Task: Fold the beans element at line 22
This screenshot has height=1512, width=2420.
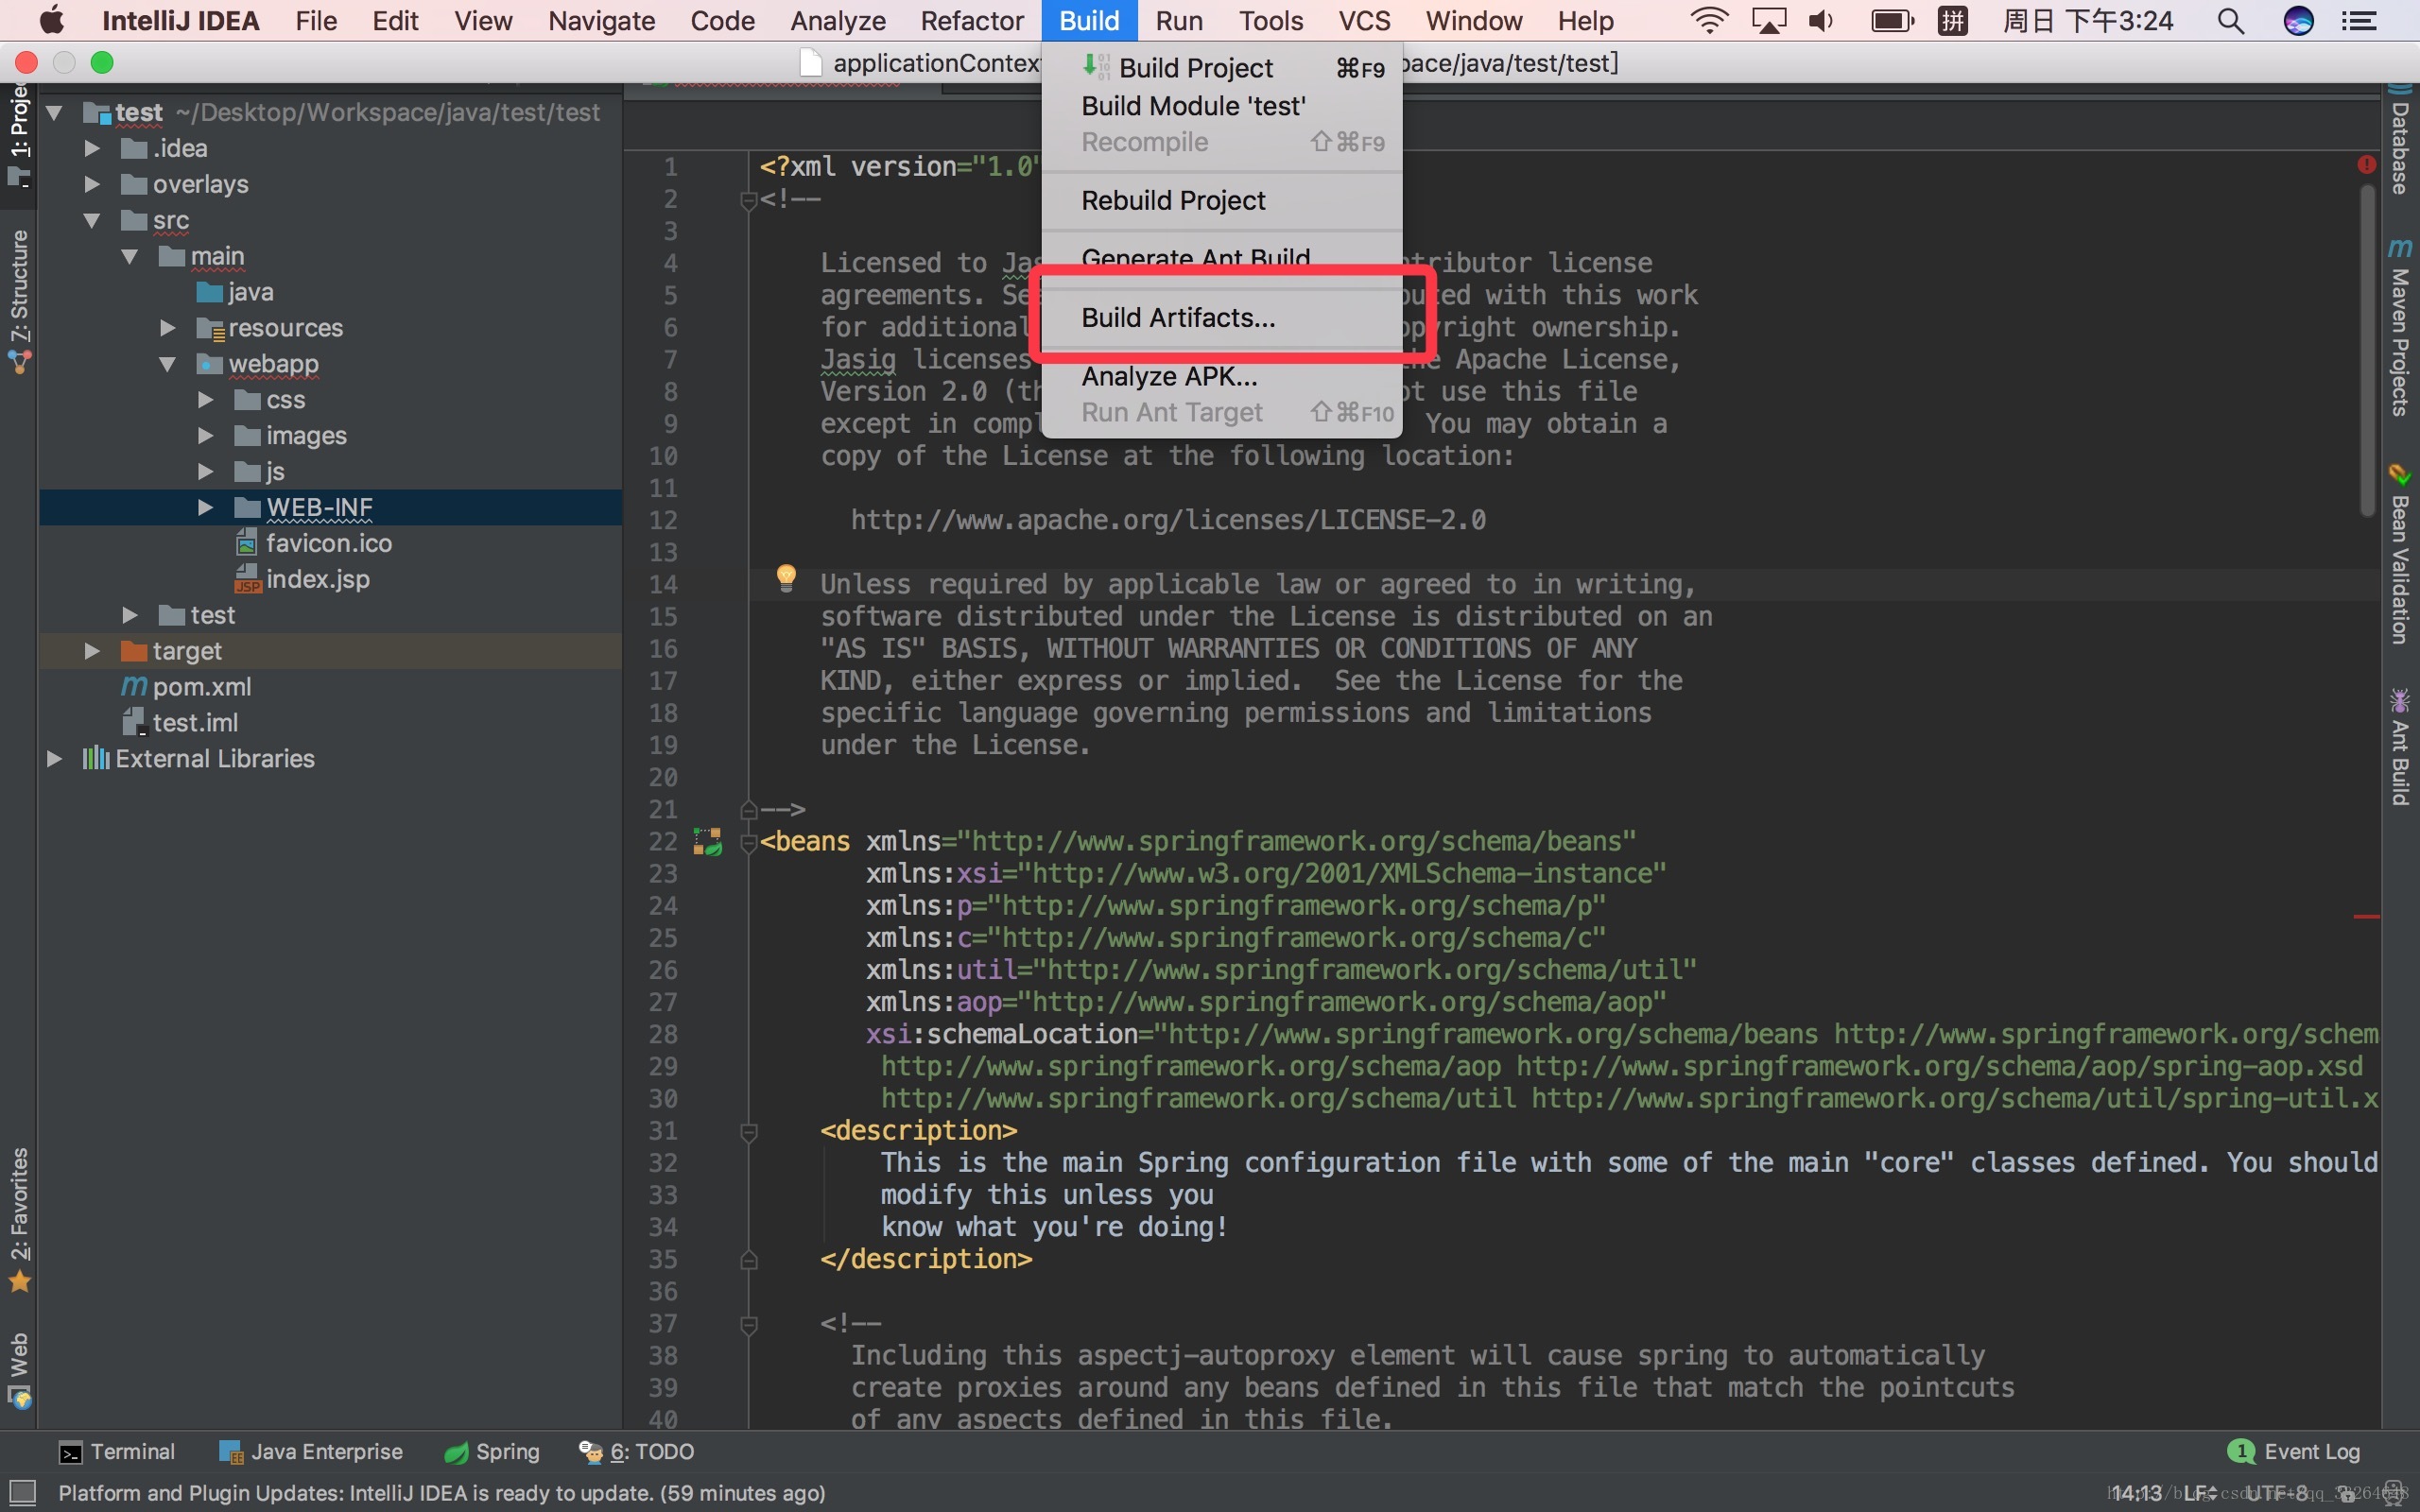Action: (748, 843)
